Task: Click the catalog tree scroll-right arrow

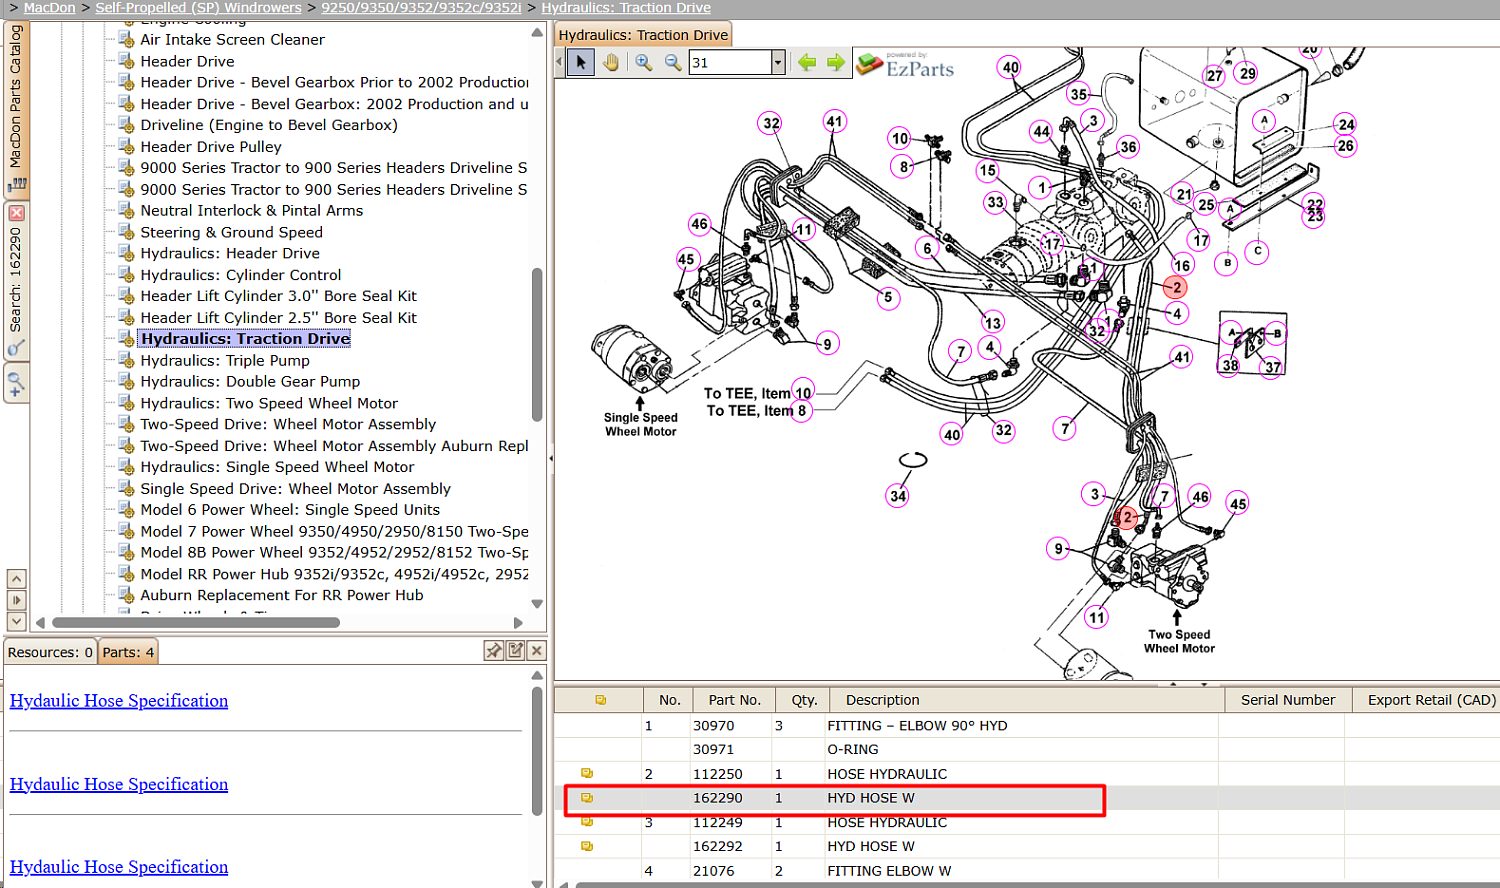Action: coord(518,622)
